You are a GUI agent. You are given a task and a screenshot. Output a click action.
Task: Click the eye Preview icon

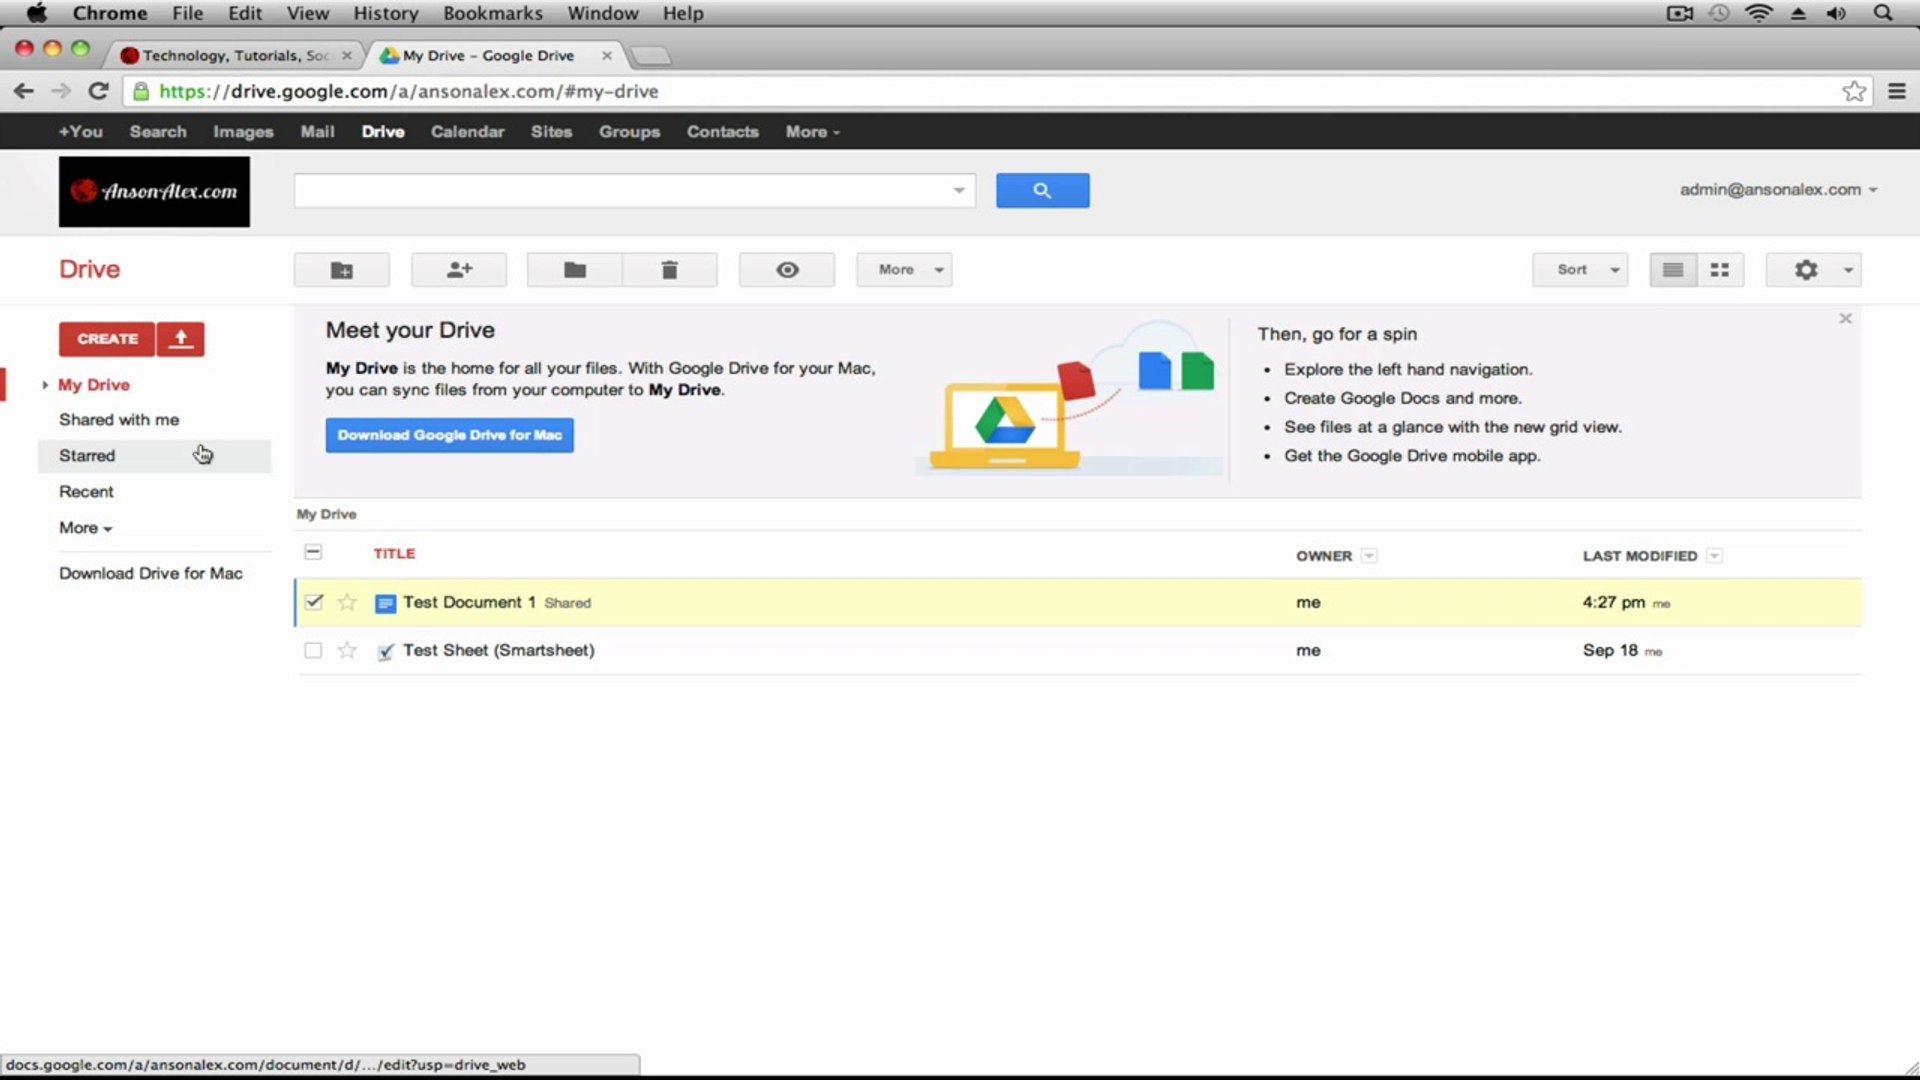pyautogui.click(x=787, y=270)
